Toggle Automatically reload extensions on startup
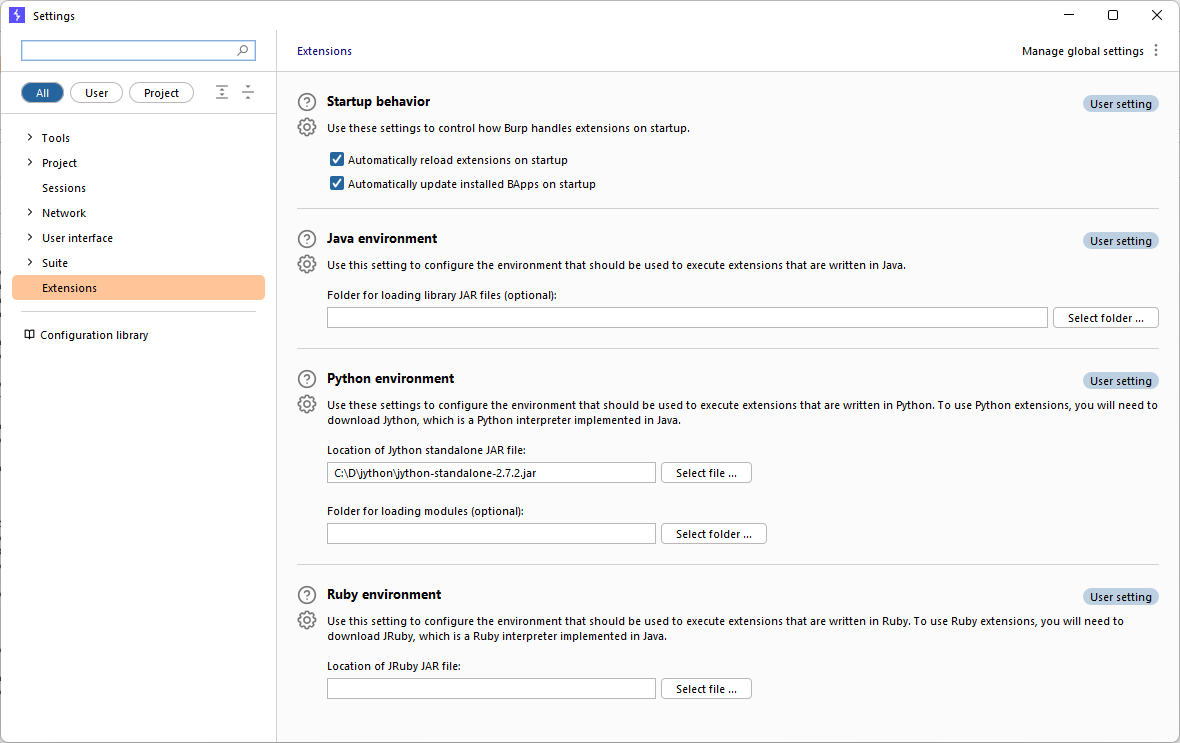 336,160
